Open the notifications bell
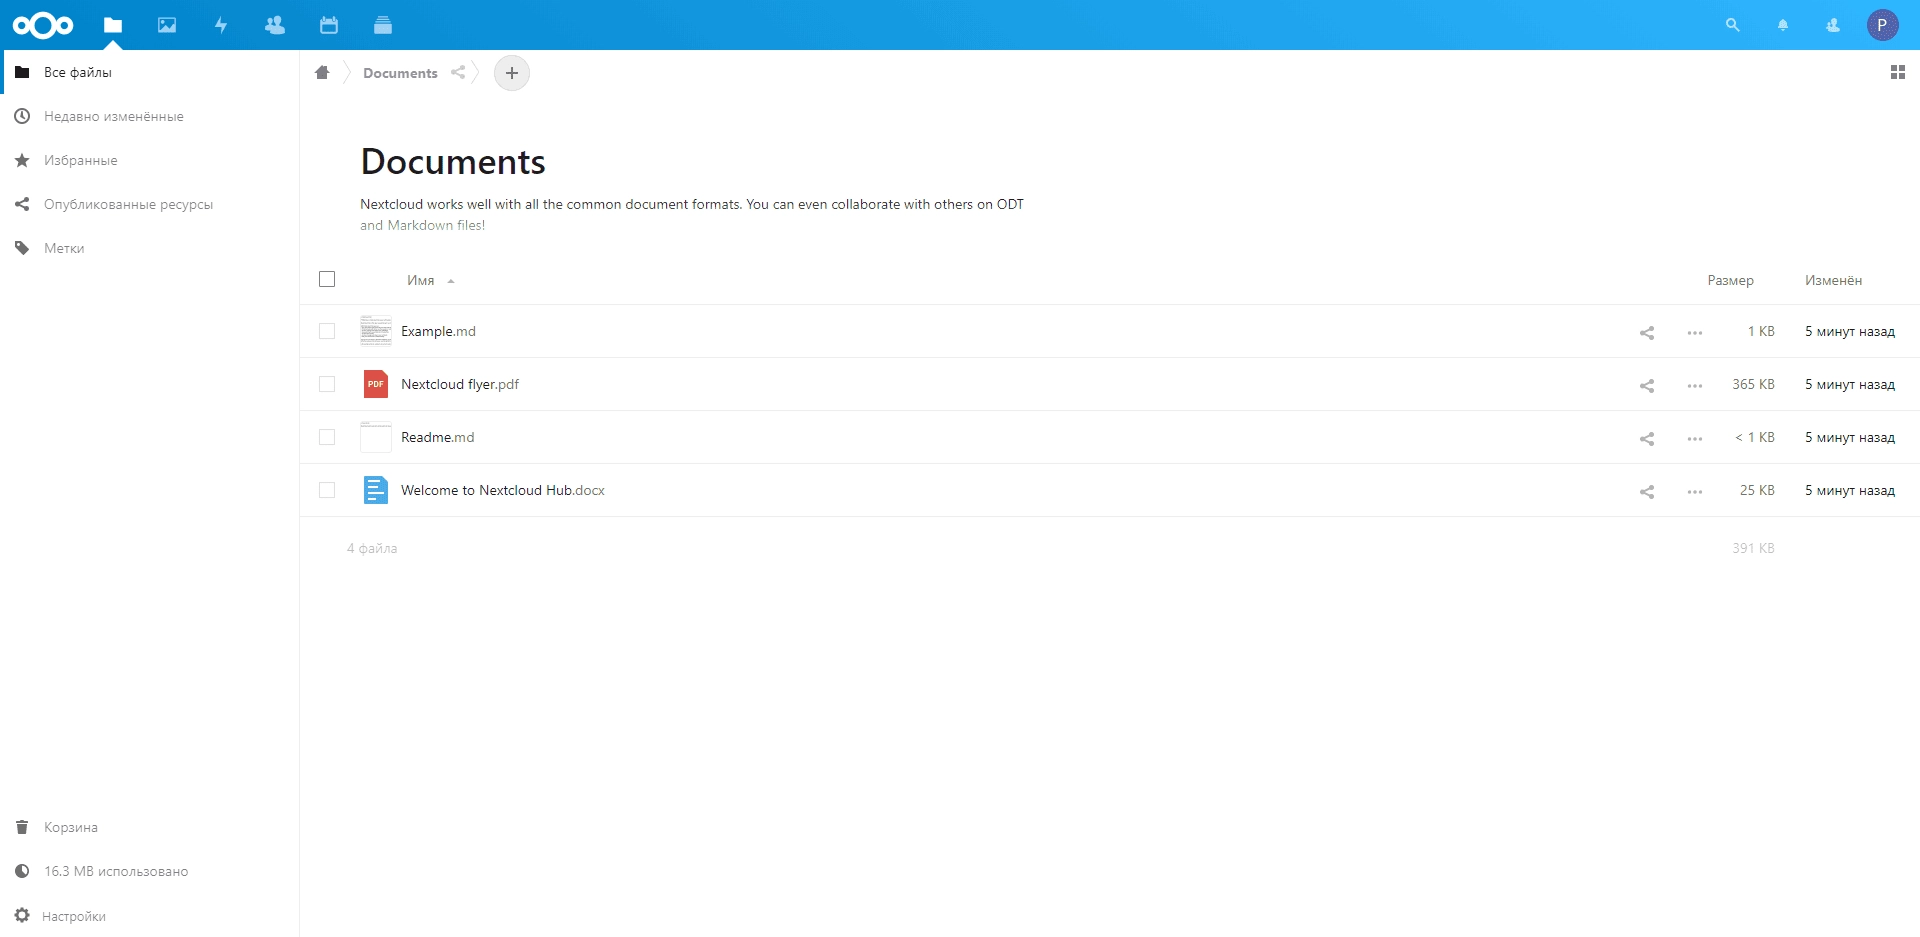 (x=1783, y=25)
